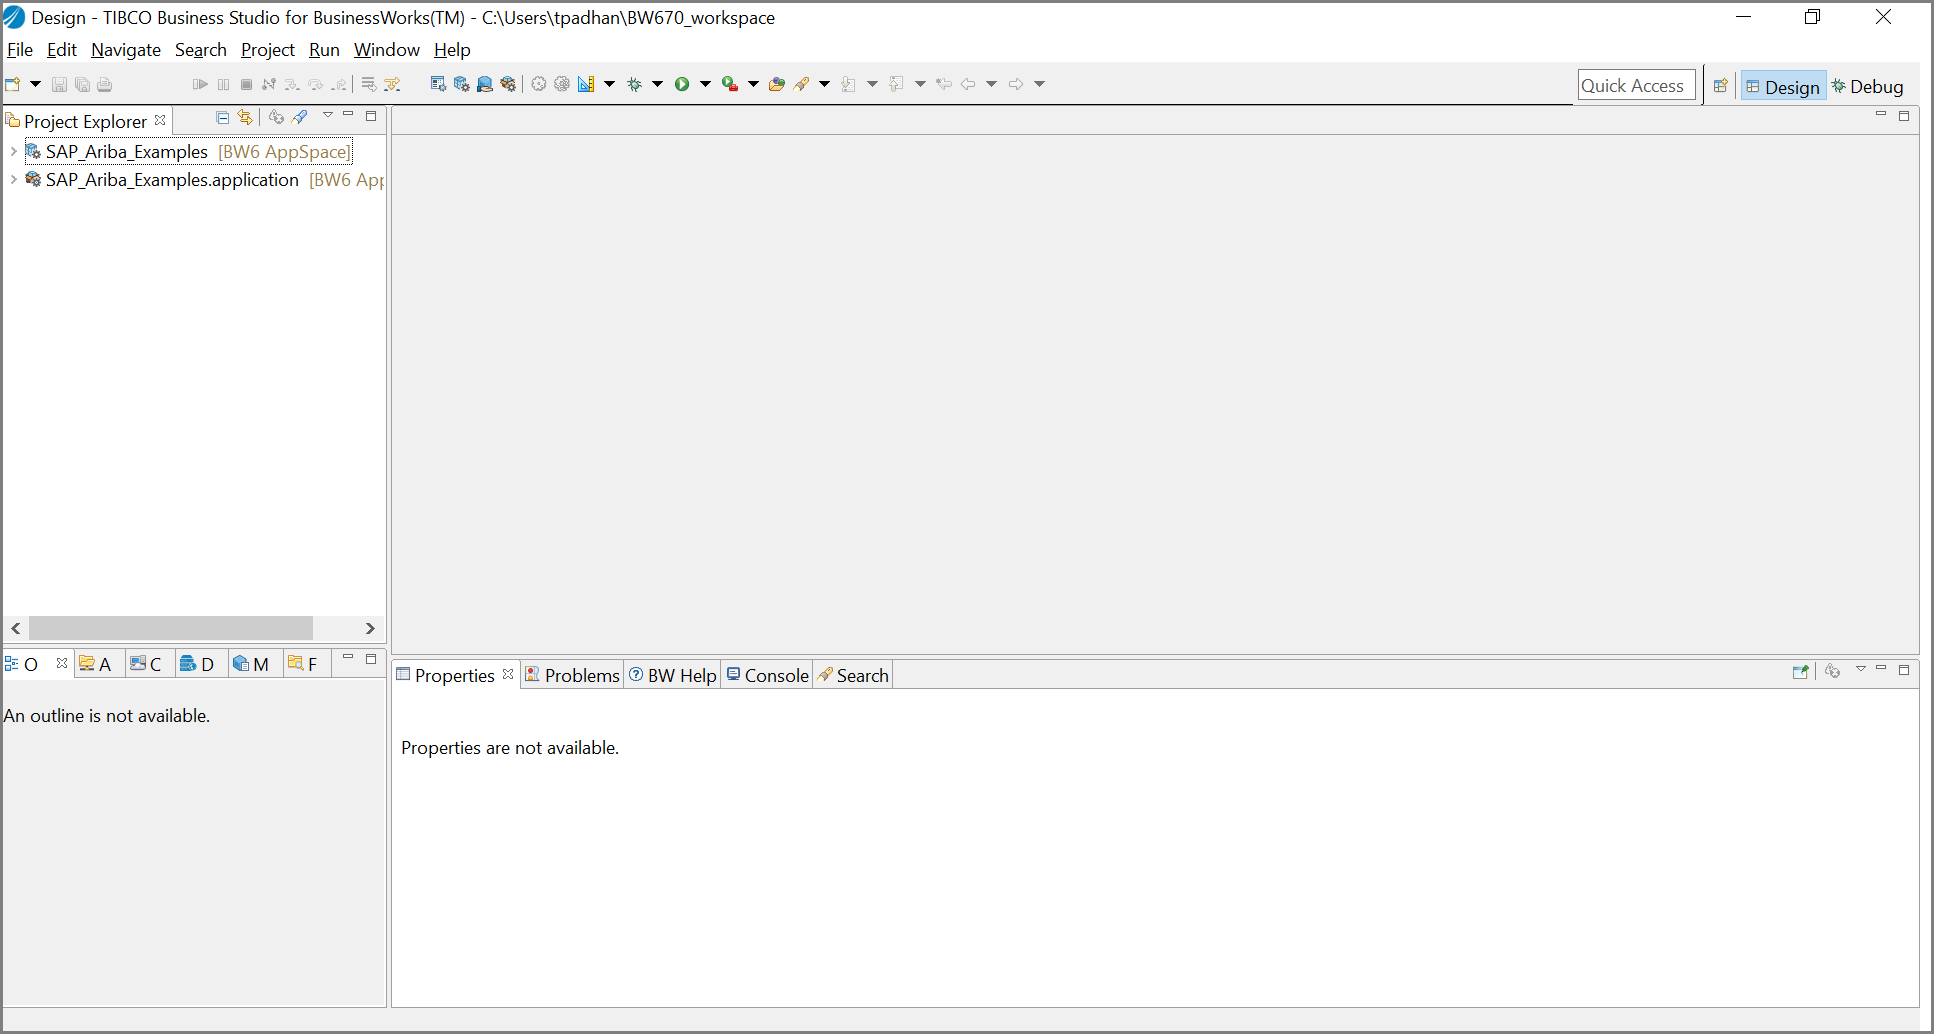This screenshot has width=1934, height=1034.
Task: Open the Search toolbar dropdown arrow
Action: [x=824, y=84]
